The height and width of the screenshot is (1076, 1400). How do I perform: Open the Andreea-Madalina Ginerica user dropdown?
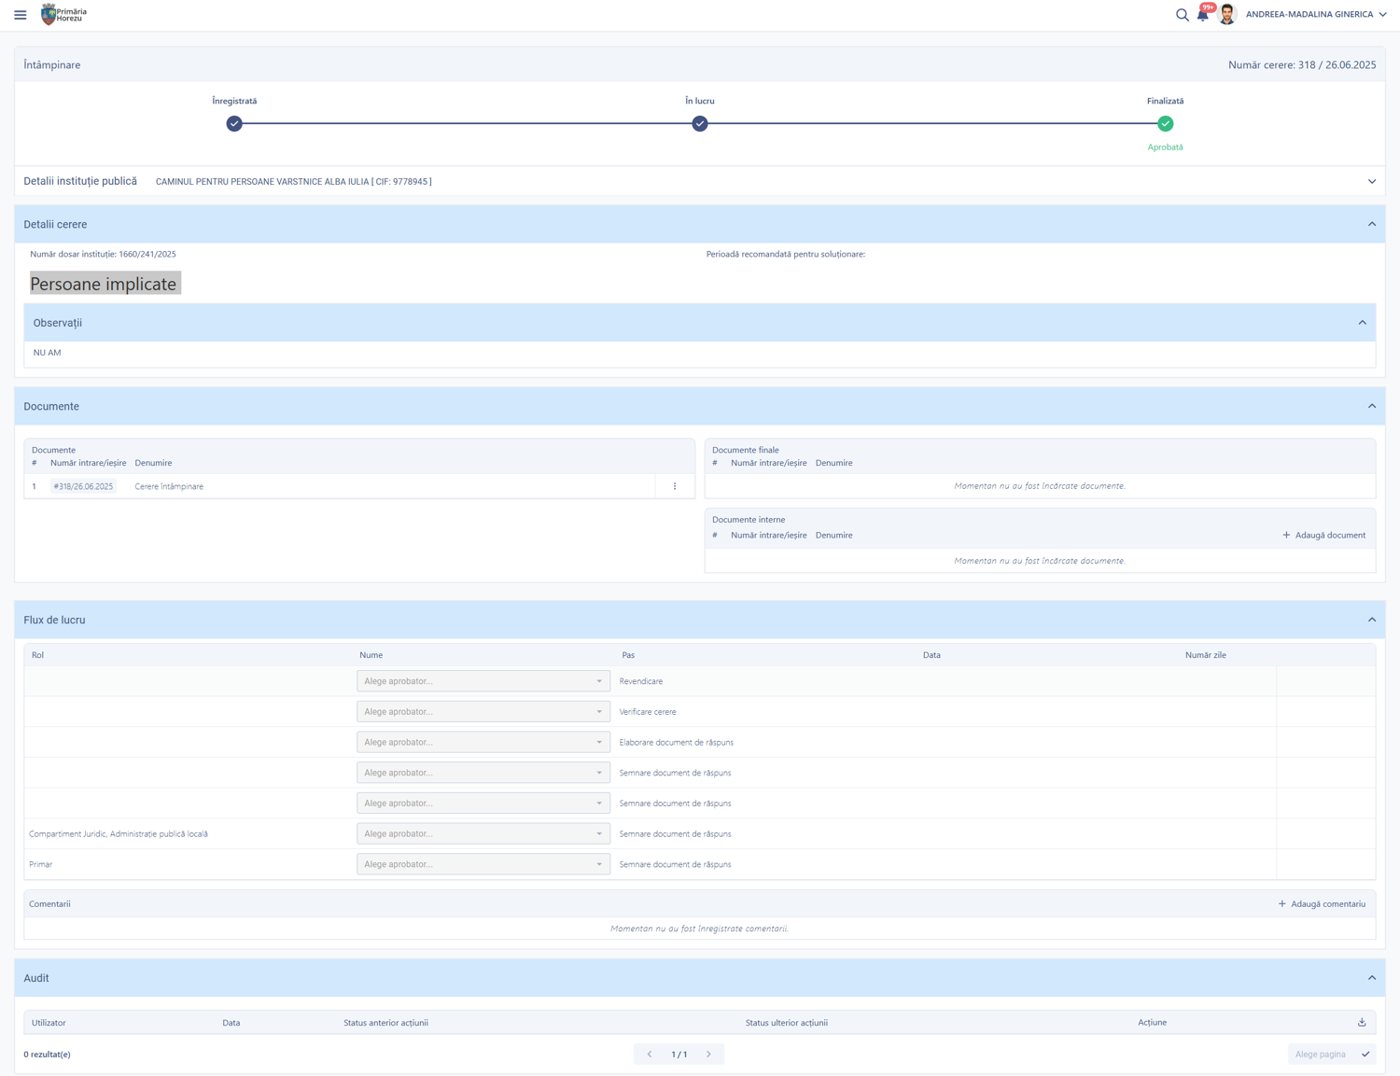(1316, 15)
